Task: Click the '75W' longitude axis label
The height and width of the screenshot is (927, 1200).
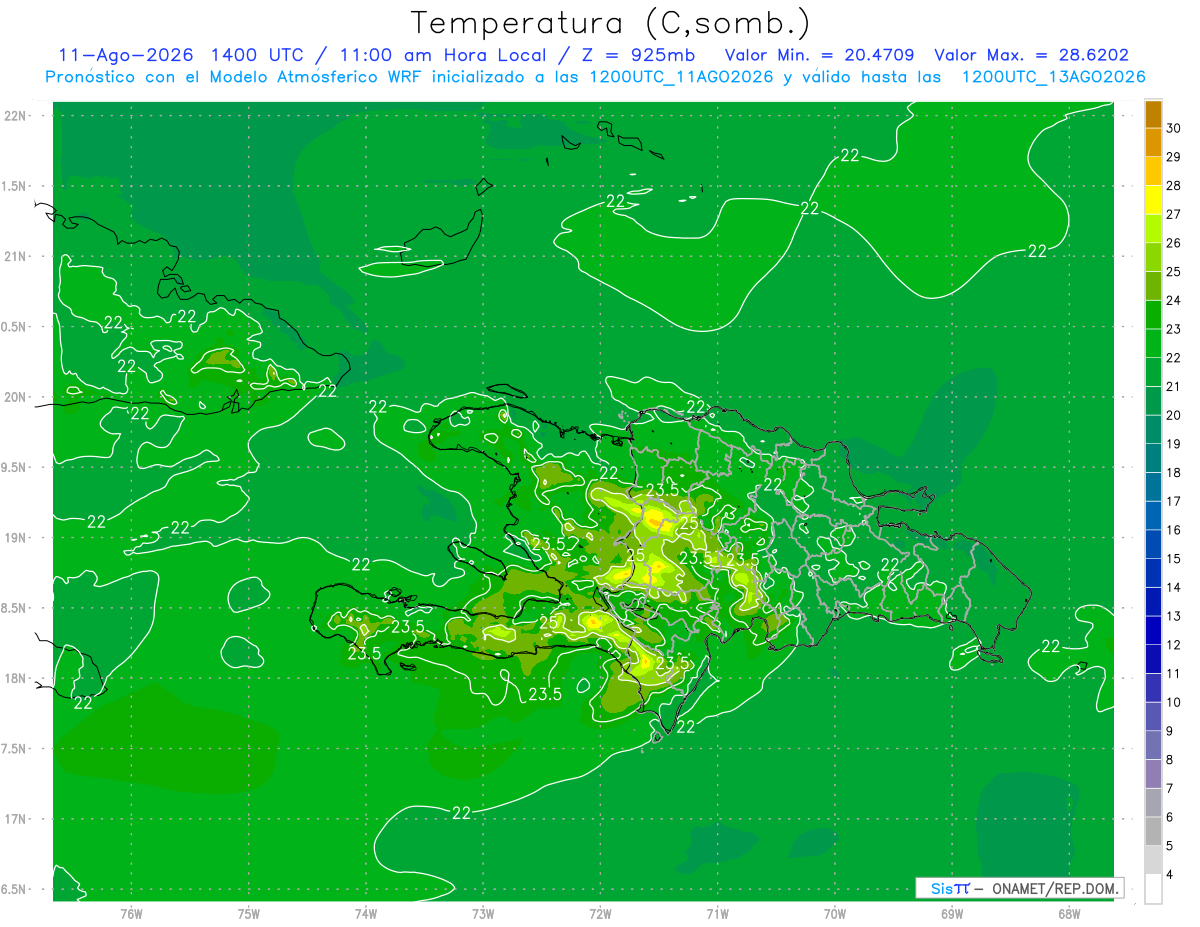Action: [x=249, y=913]
